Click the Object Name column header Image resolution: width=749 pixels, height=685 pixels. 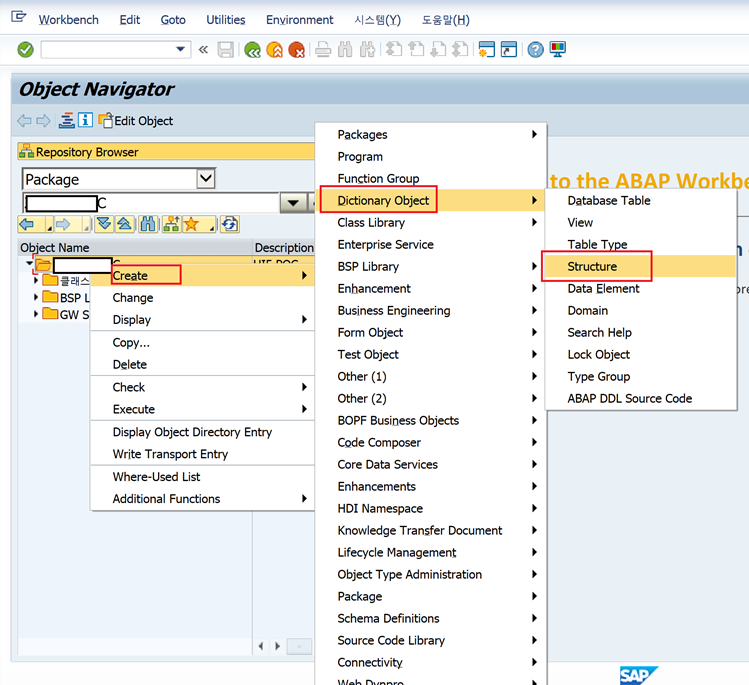click(x=135, y=247)
